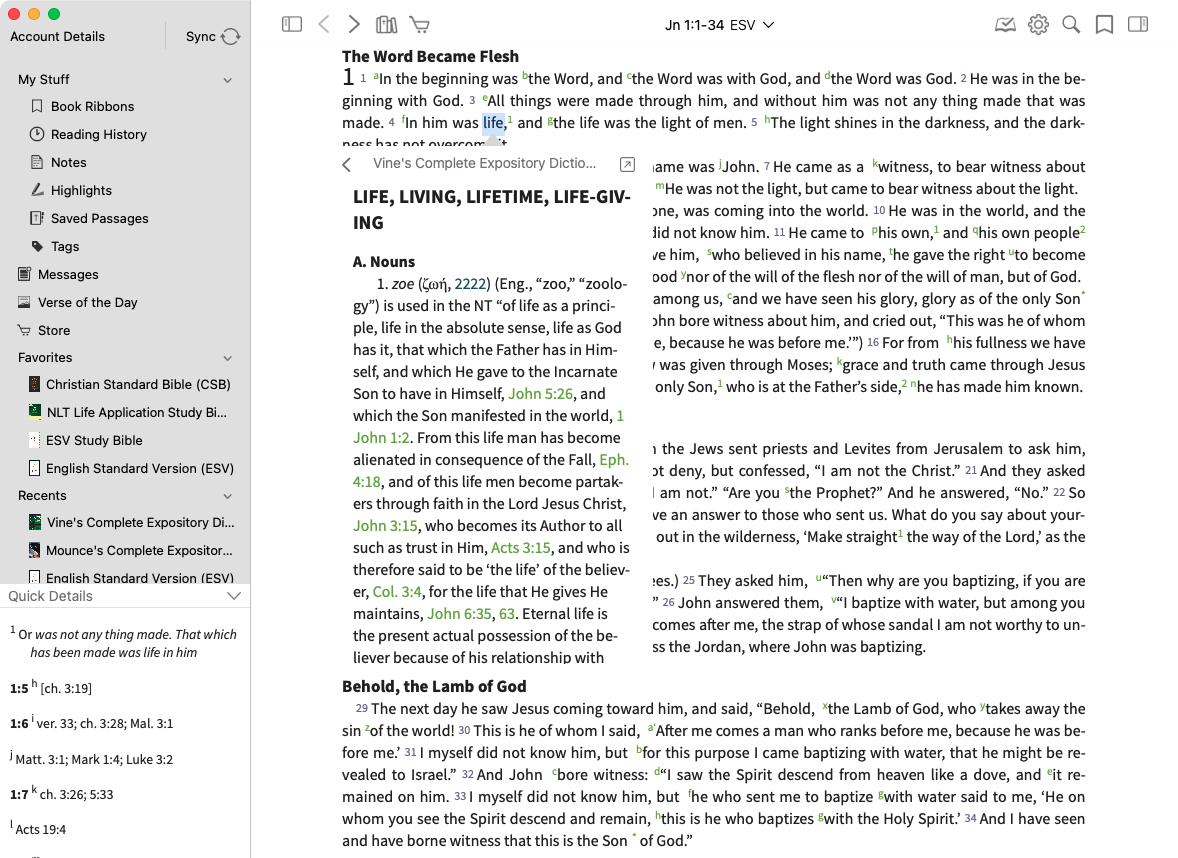Toggle the left sidebar panel icon

click(x=292, y=24)
